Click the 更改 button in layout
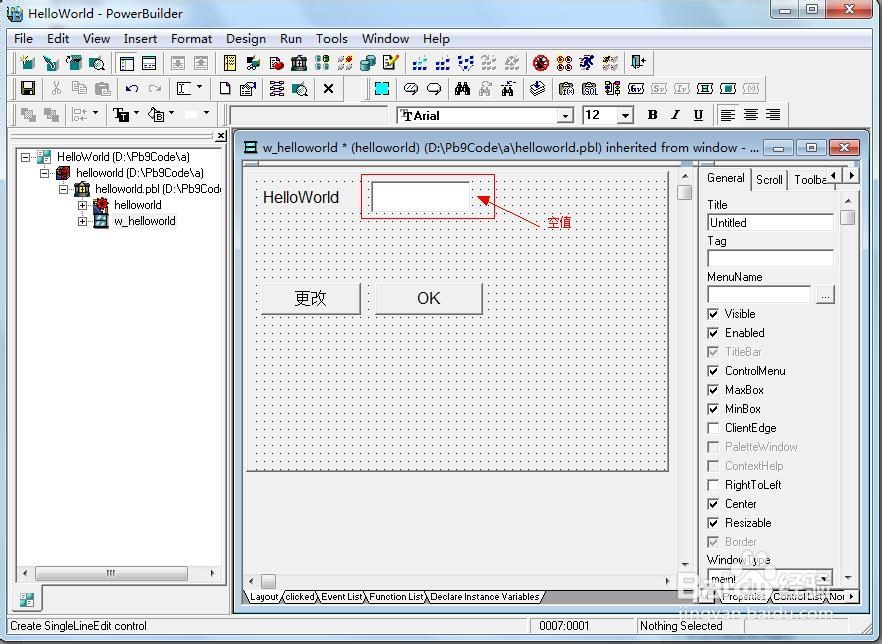 pos(310,298)
